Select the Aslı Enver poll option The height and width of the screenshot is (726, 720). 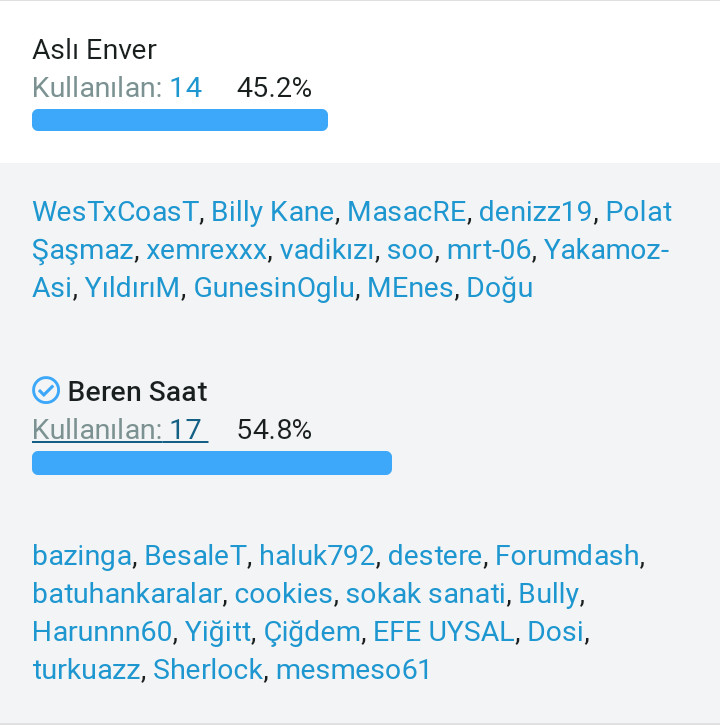tap(94, 49)
